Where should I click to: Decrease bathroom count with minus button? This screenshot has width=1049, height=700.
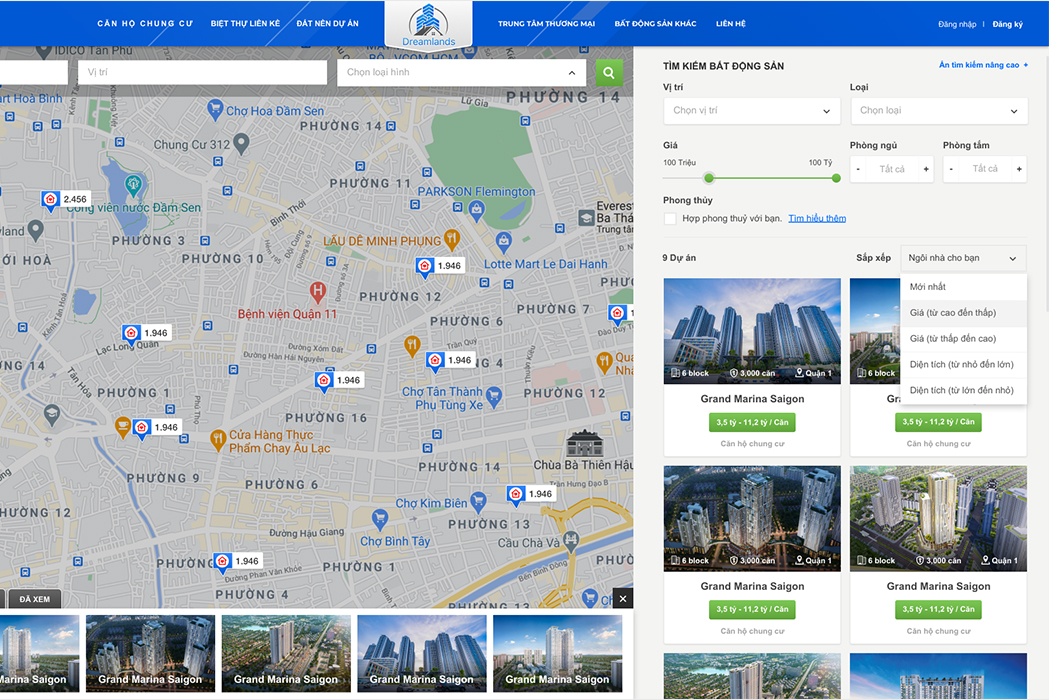coord(951,169)
